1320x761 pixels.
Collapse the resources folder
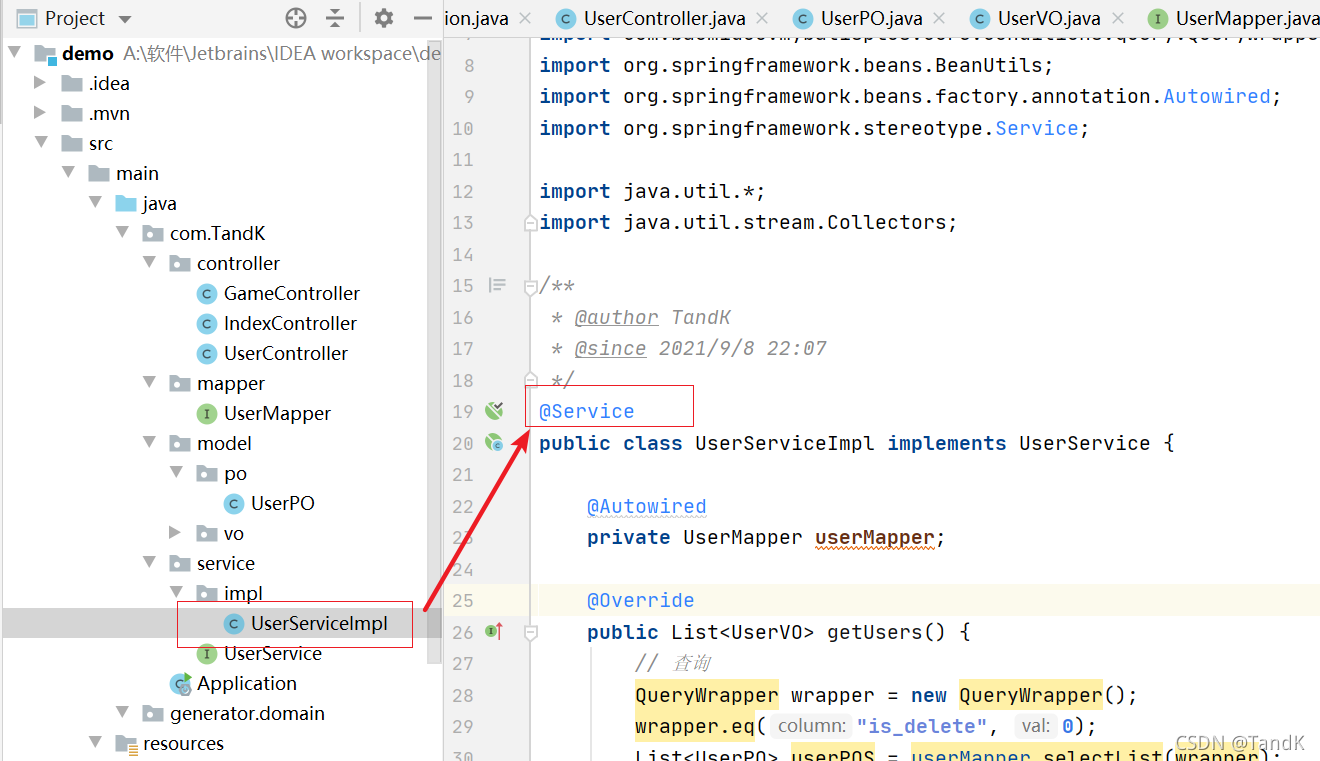click(x=95, y=744)
